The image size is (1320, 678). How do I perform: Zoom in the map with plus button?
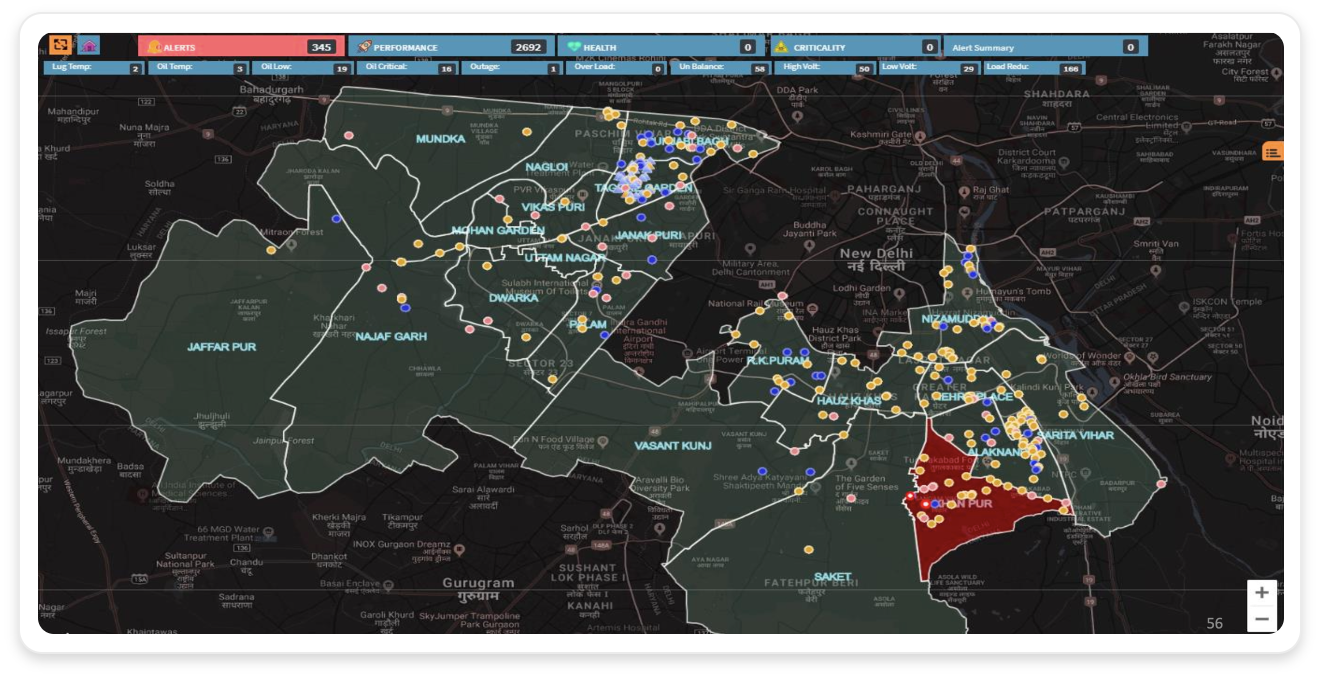pos(1261,592)
